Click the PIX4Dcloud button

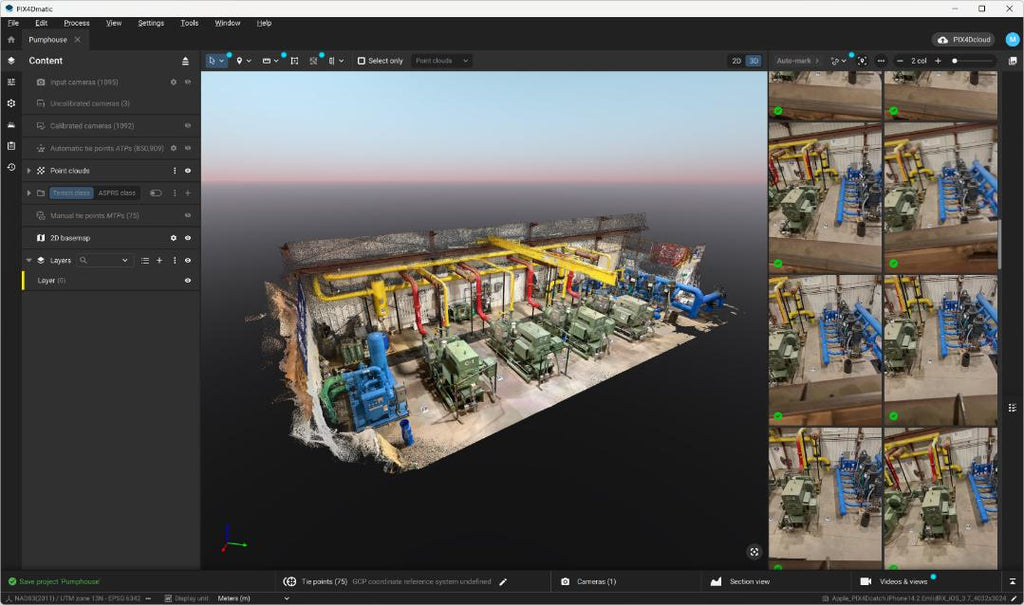point(963,40)
